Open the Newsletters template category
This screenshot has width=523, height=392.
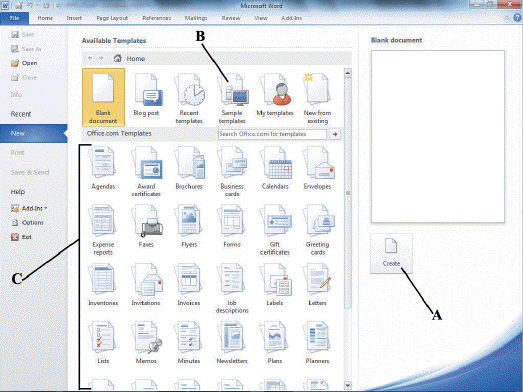coord(232,342)
